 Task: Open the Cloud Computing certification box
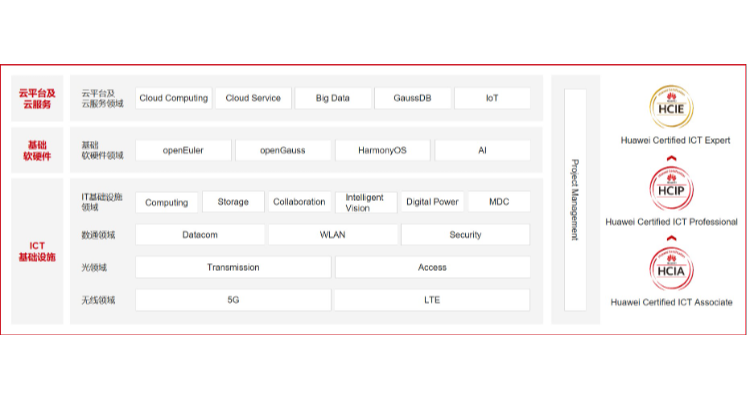pyautogui.click(x=173, y=98)
